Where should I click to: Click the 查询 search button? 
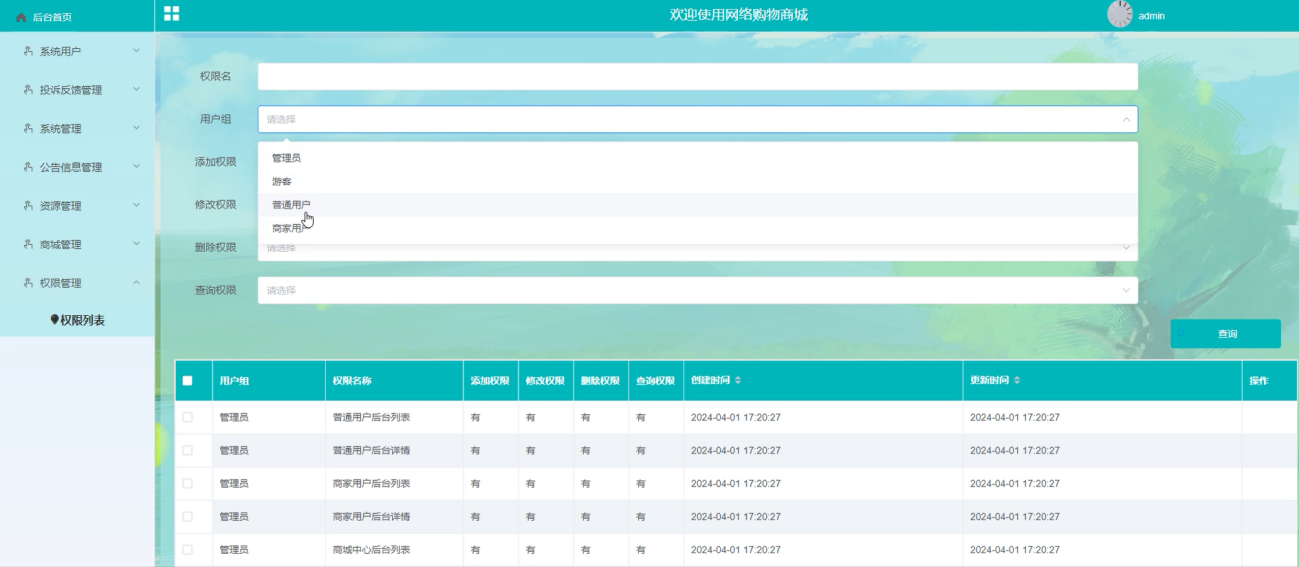[1225, 334]
